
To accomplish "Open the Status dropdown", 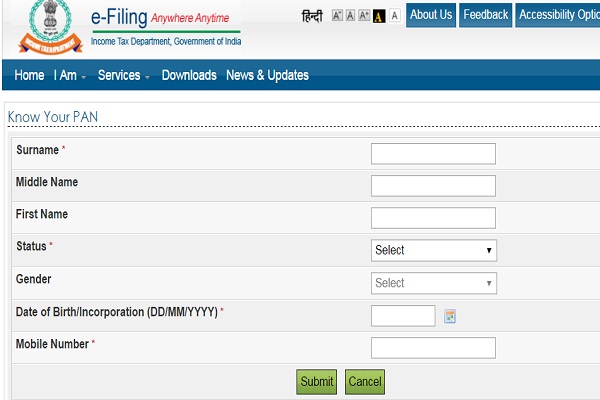I will 433,250.
